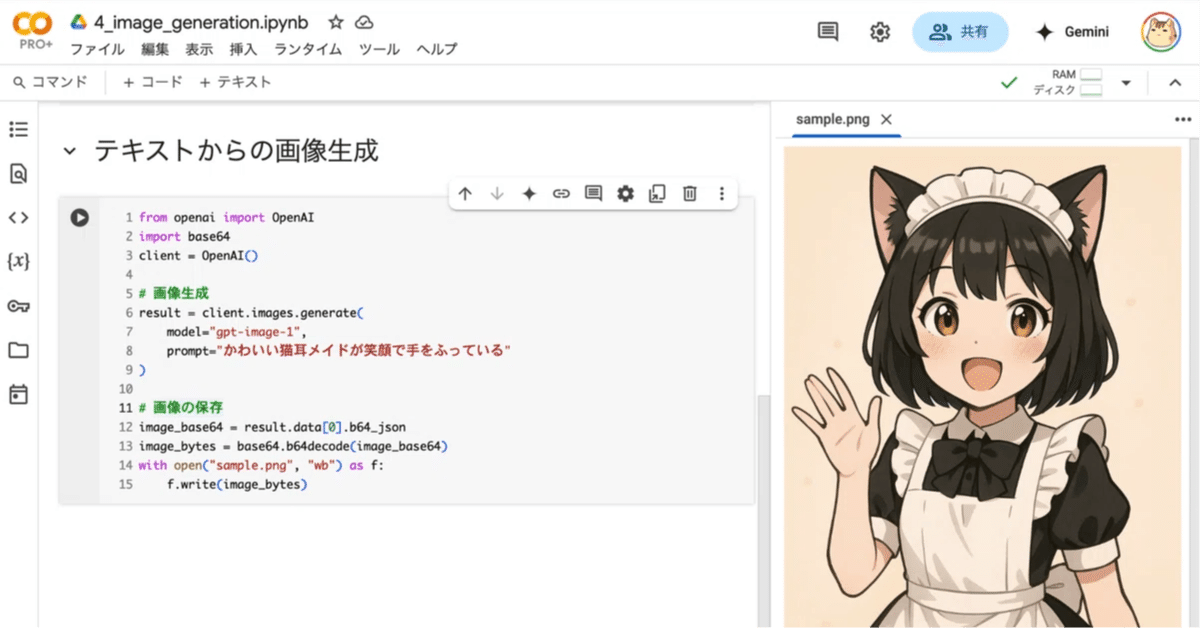The width and height of the screenshot is (1200, 628).
Task: Open the secrets key panel
Action: pyautogui.click(x=18, y=306)
